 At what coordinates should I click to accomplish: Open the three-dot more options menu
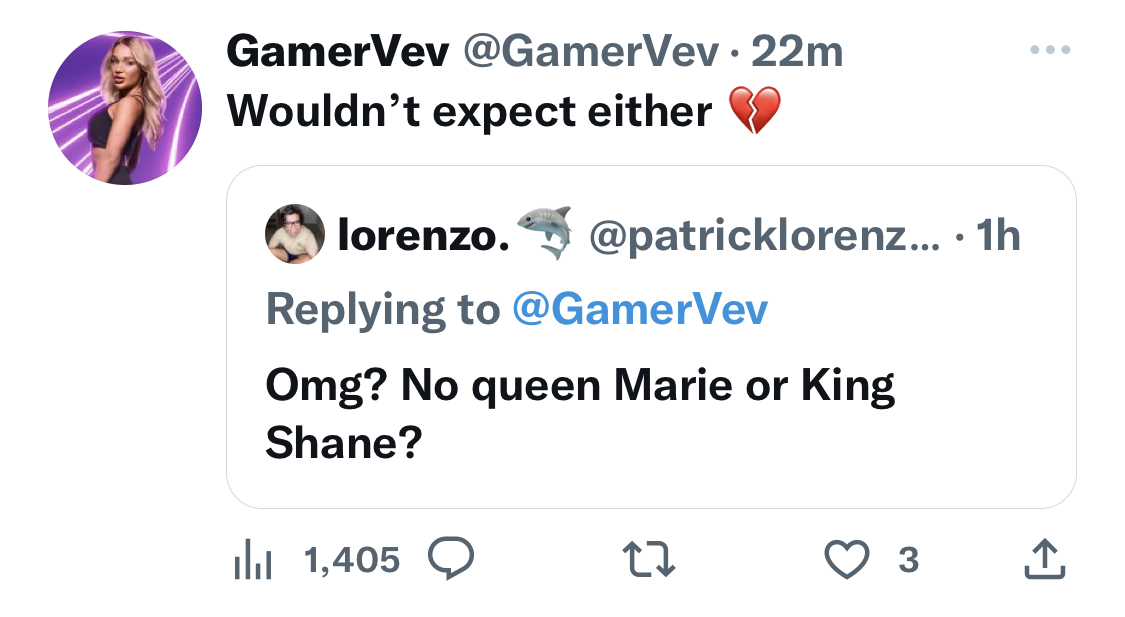(1050, 50)
